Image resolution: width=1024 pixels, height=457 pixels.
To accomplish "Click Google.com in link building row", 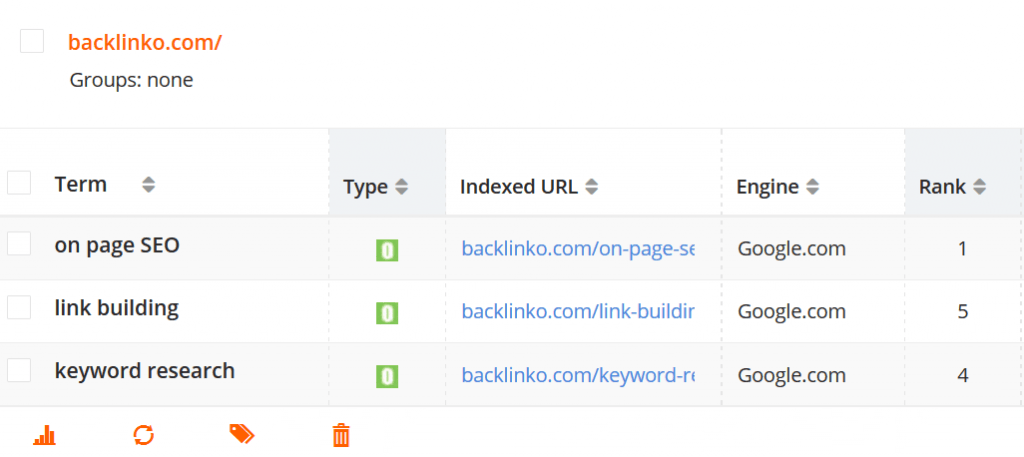I will [792, 311].
